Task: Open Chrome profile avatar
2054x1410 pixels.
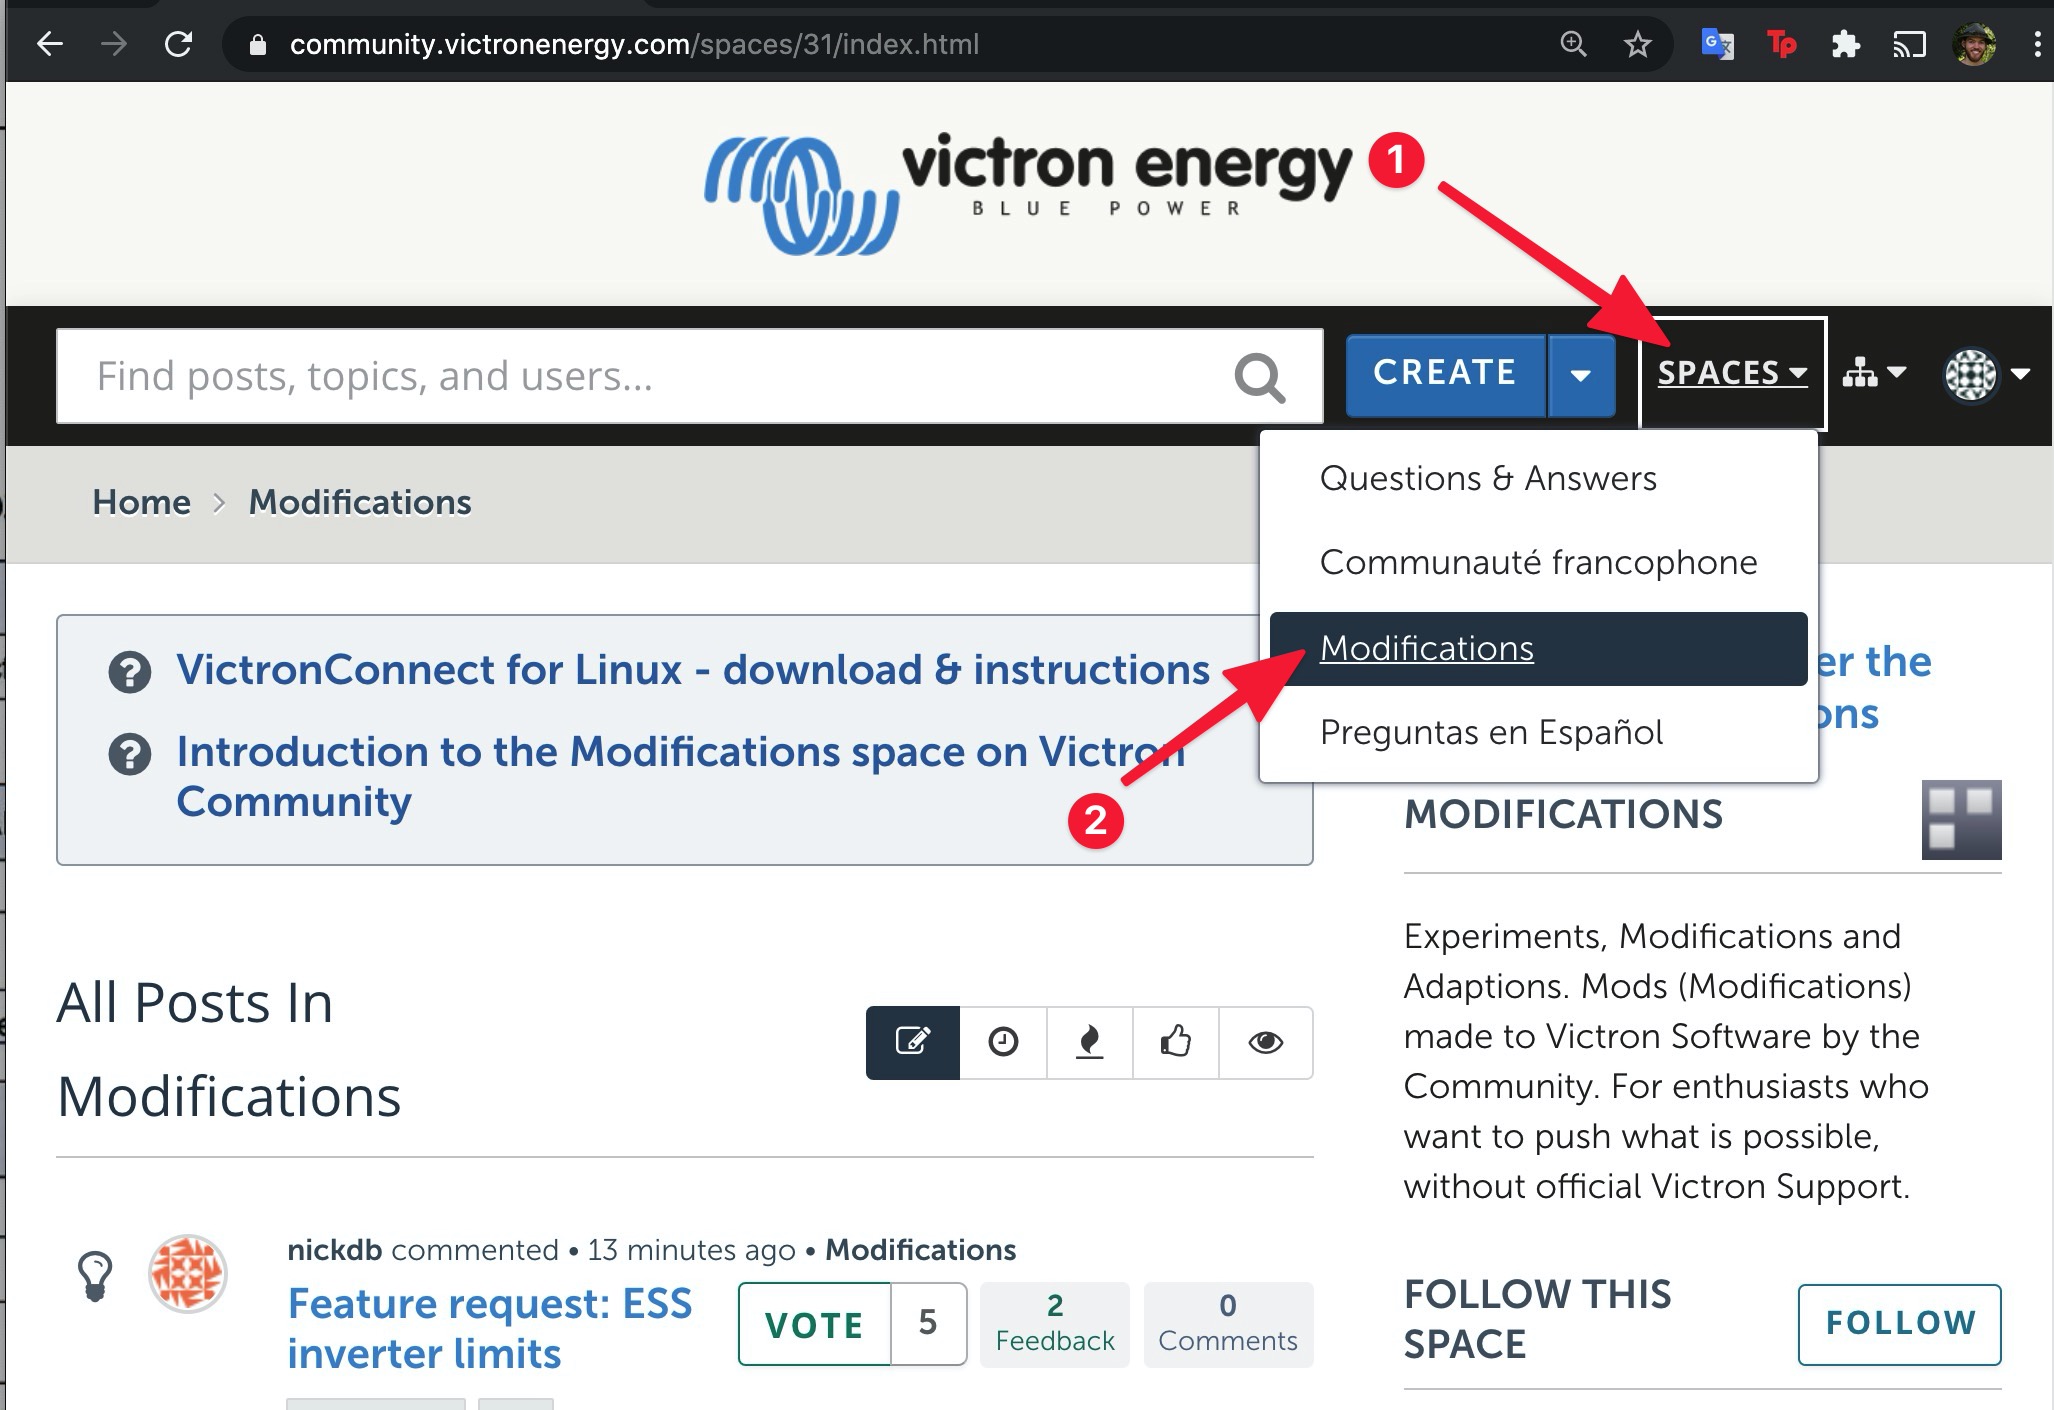Action: [x=1974, y=44]
